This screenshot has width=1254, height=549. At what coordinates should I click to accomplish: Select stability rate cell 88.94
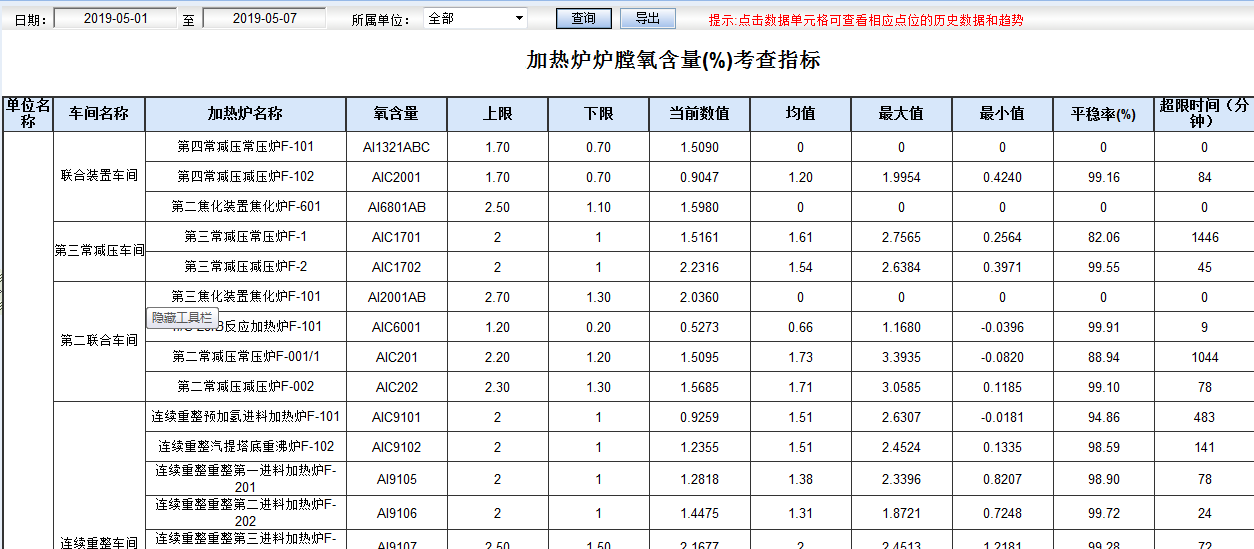[1103, 357]
